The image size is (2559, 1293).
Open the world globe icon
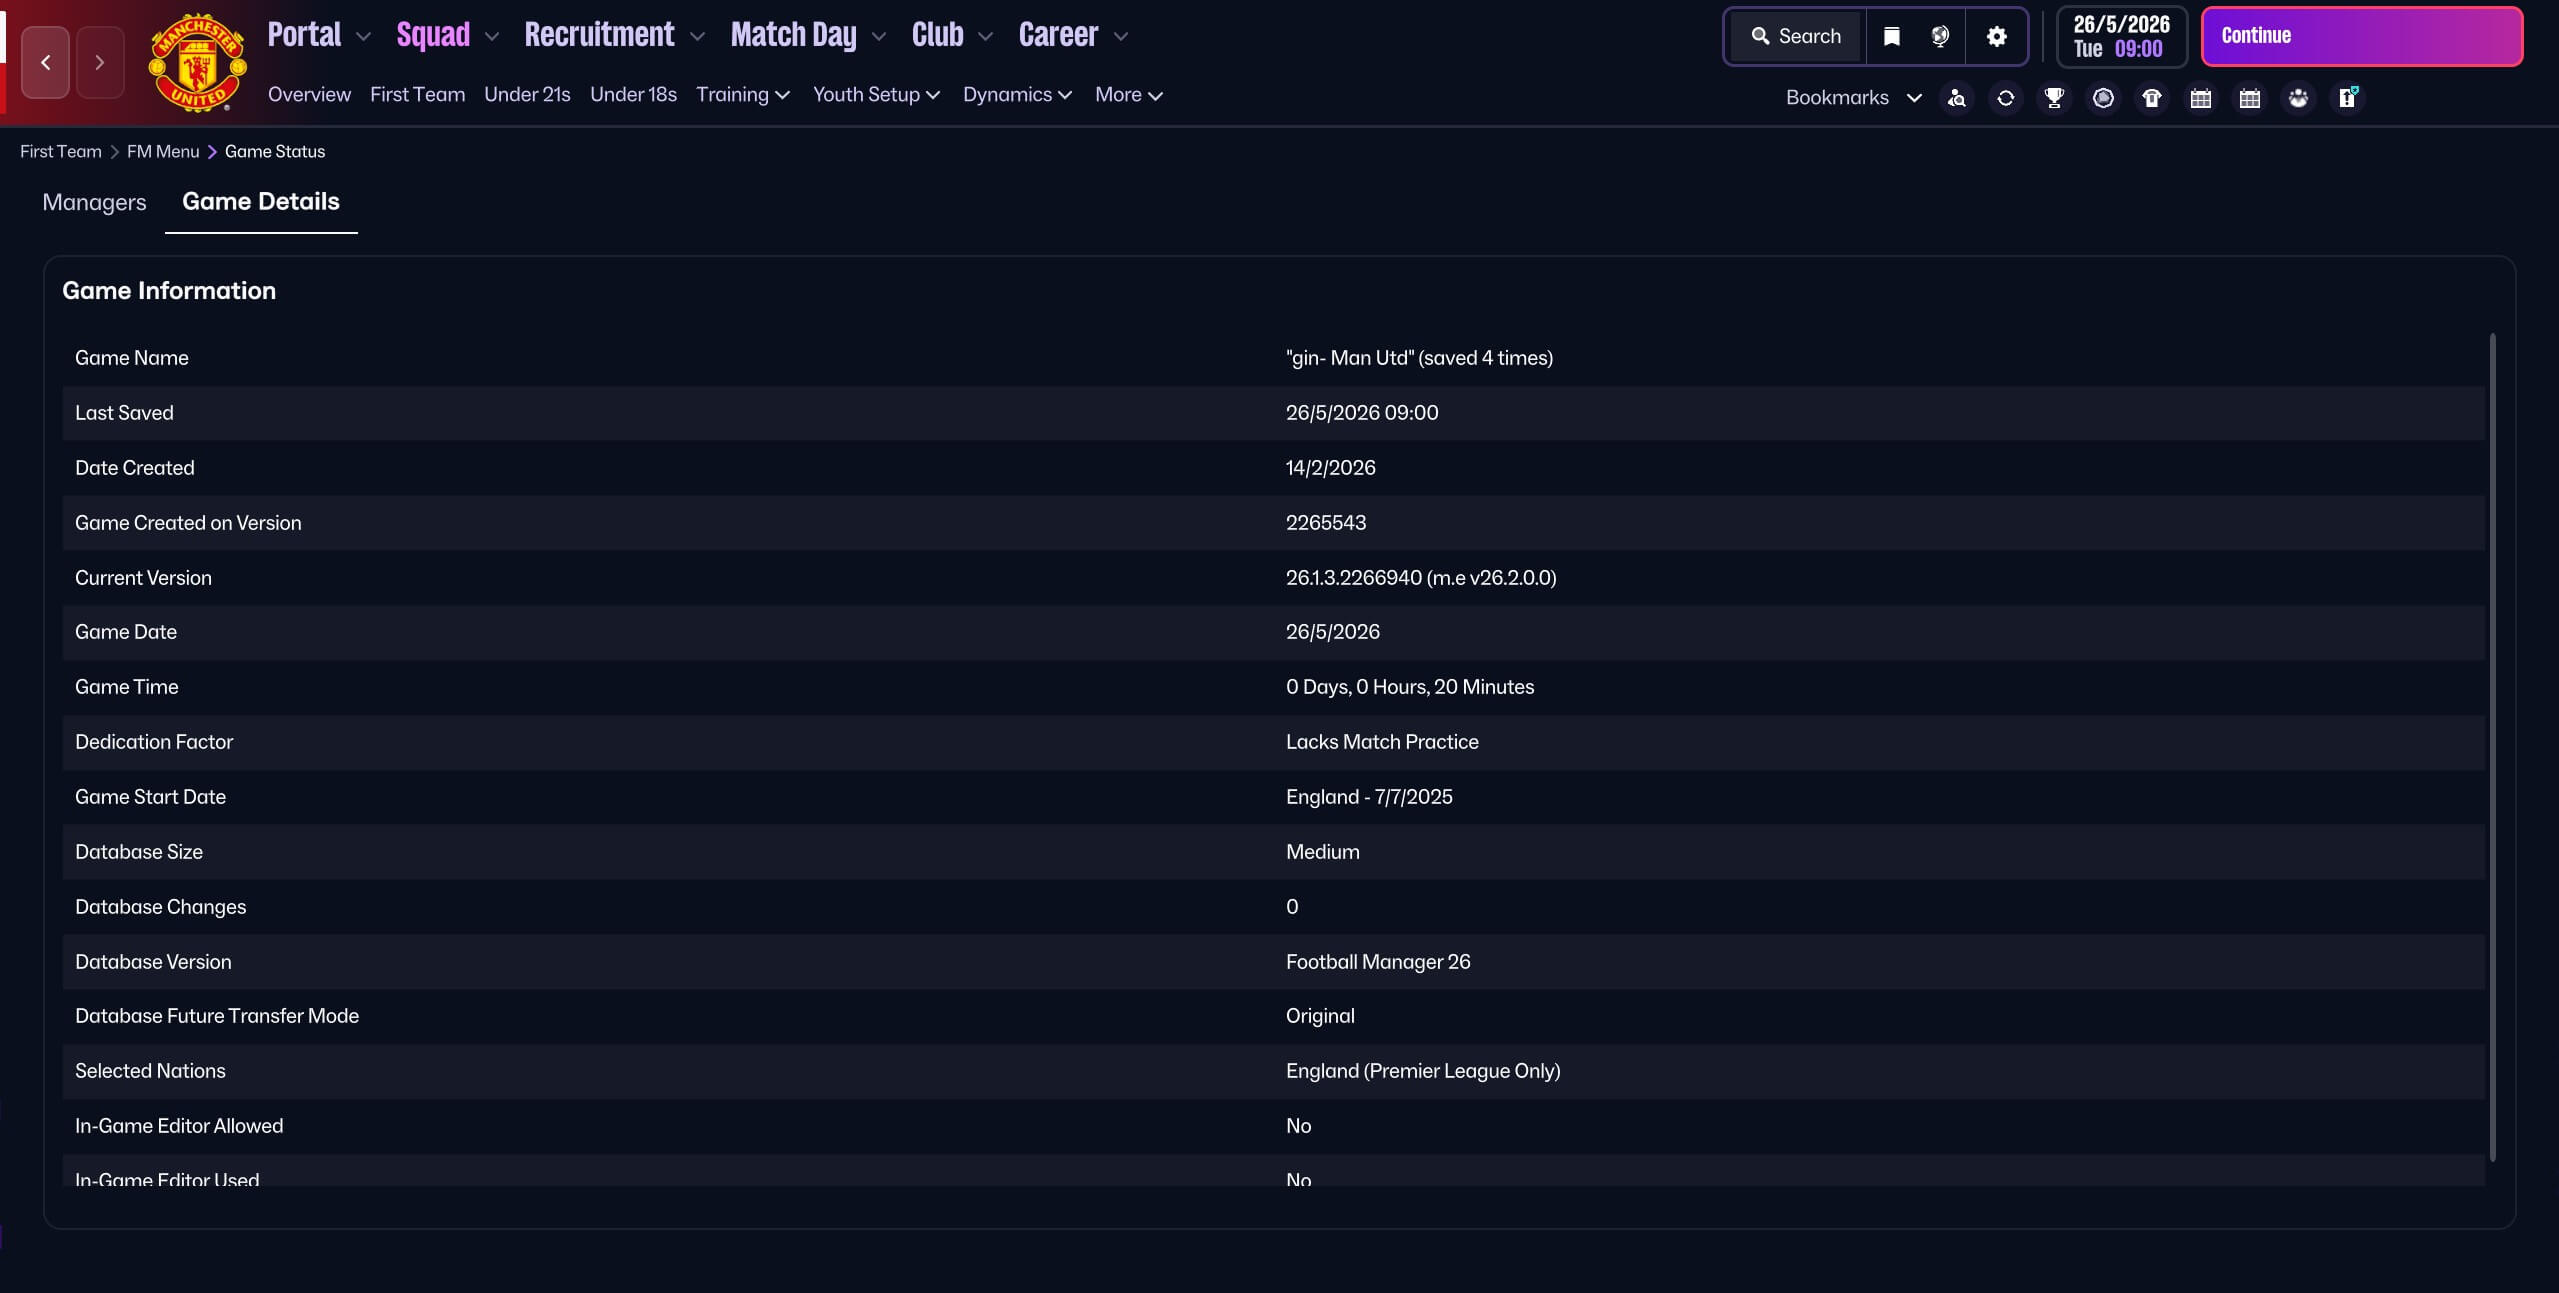point(1940,37)
